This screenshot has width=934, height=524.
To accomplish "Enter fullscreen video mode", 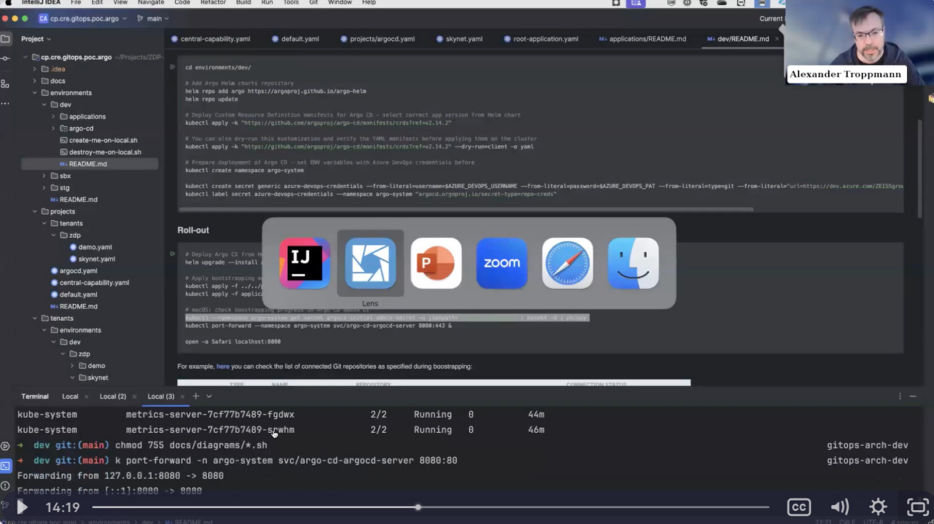I will pos(917,507).
